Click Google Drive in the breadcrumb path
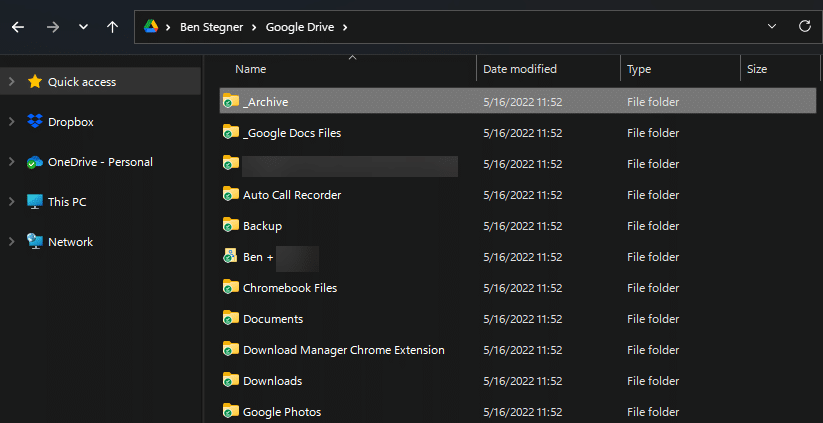 click(x=300, y=27)
